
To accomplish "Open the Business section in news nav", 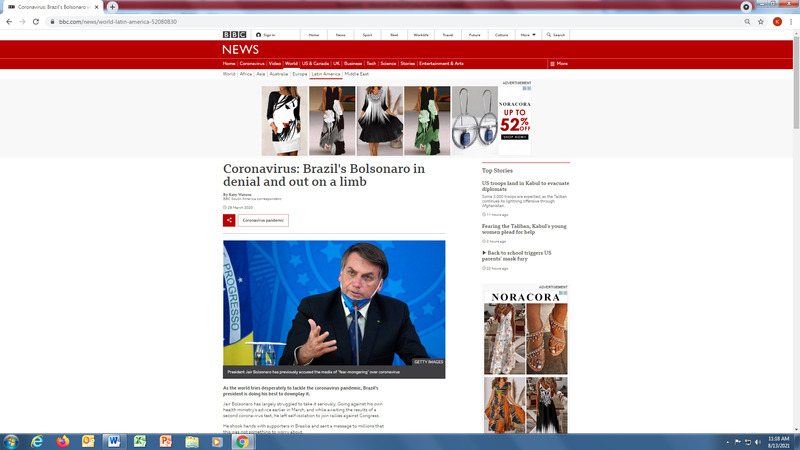I will point(353,63).
